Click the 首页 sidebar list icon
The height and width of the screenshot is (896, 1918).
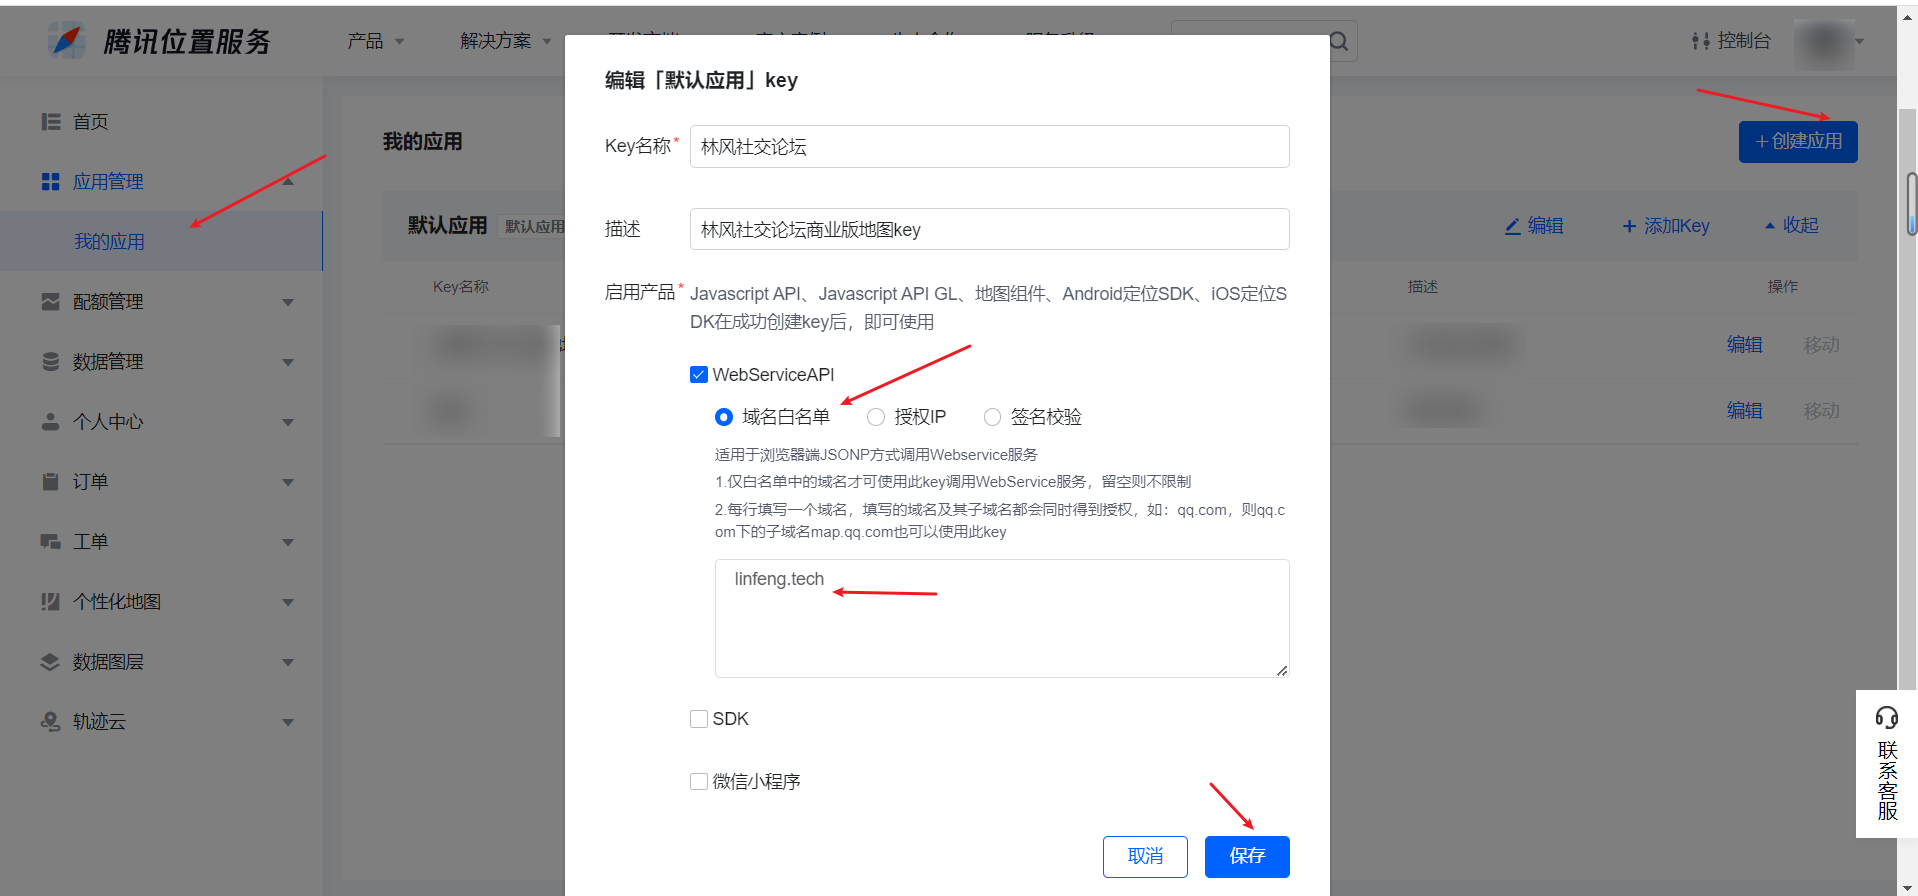coord(51,122)
